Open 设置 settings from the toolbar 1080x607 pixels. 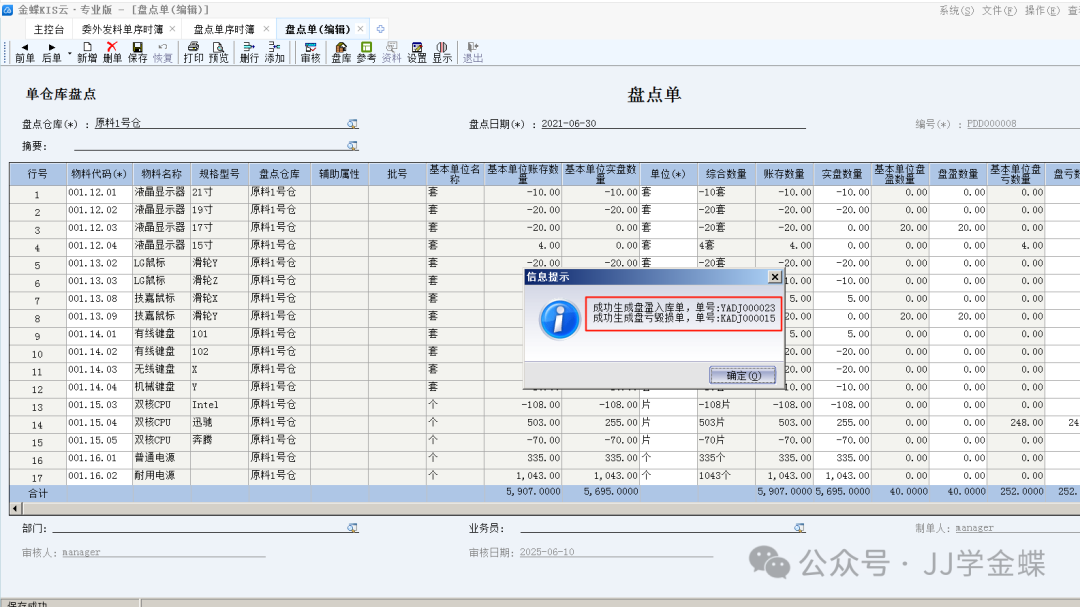coord(416,52)
